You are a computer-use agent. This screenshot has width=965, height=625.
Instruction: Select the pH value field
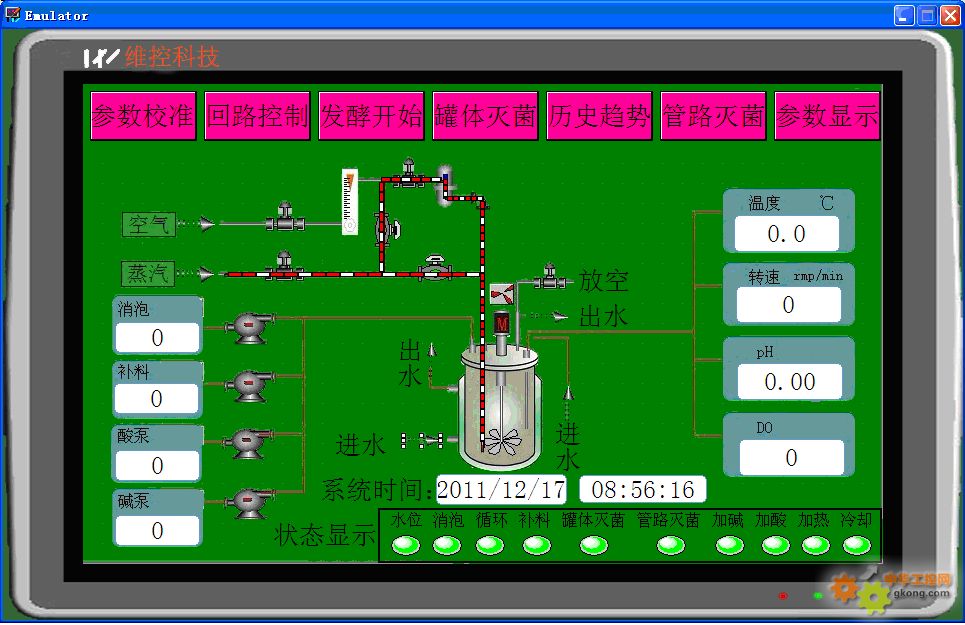tap(789, 381)
